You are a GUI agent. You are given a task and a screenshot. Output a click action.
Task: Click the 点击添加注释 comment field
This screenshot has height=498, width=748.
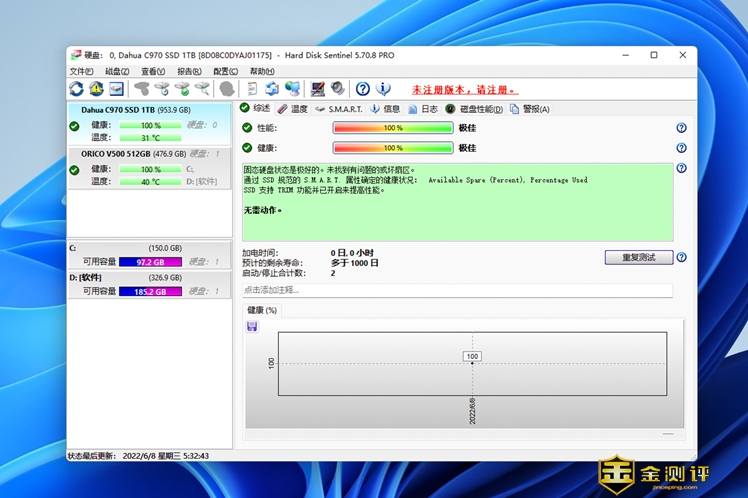point(457,290)
